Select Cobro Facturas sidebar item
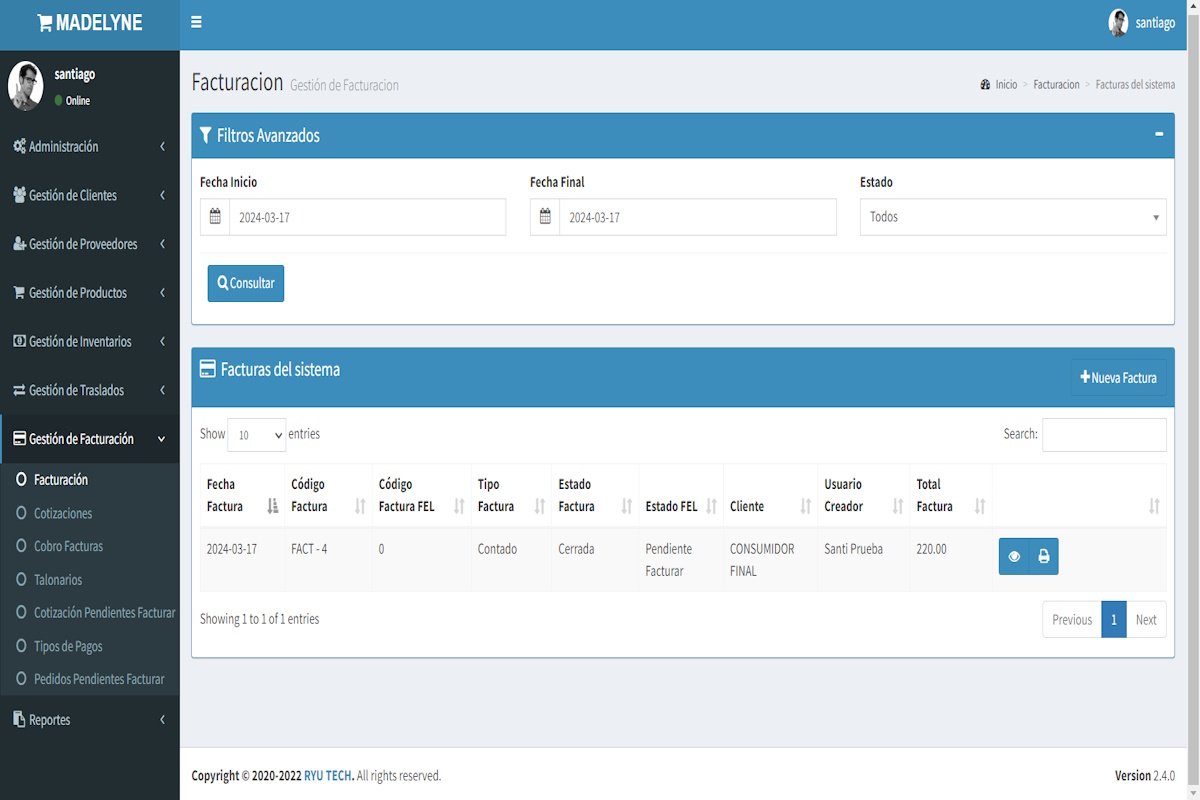Screen dimensions: 1200x800 pyautogui.click(x=68, y=546)
